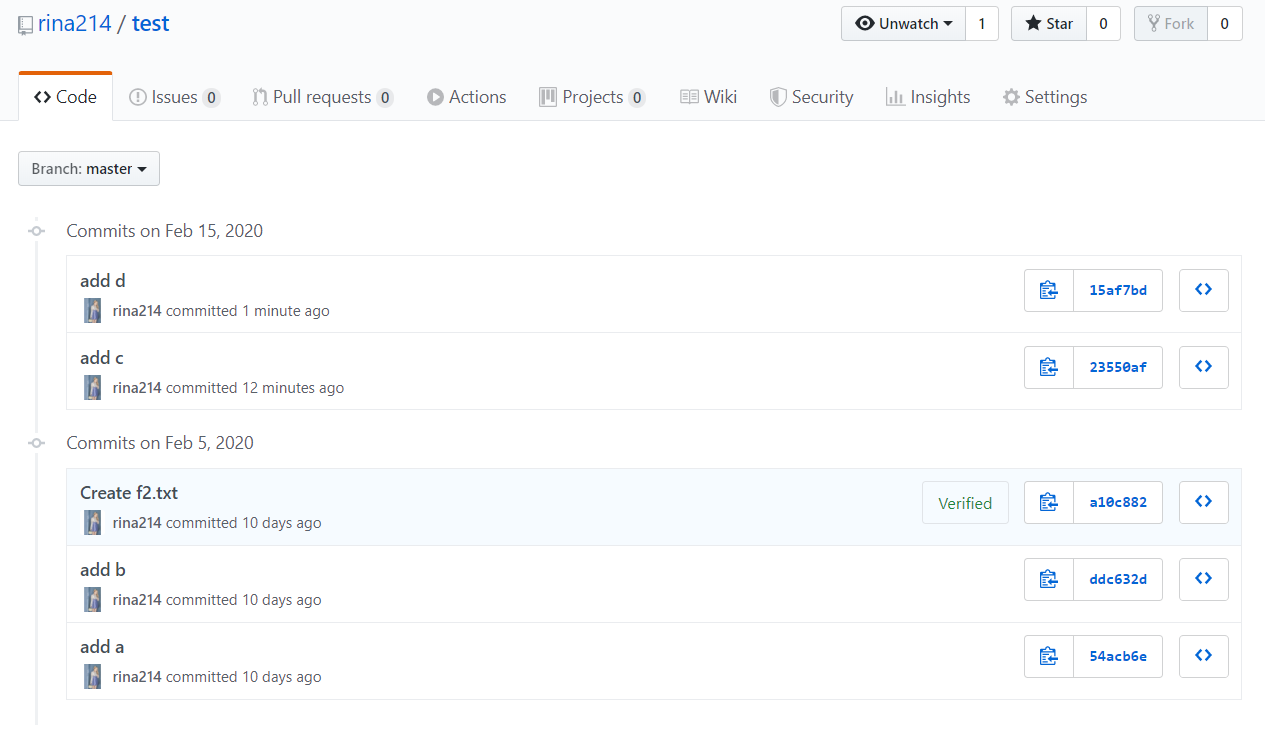Open the Settings tab
The height and width of the screenshot is (732, 1265).
point(1045,97)
